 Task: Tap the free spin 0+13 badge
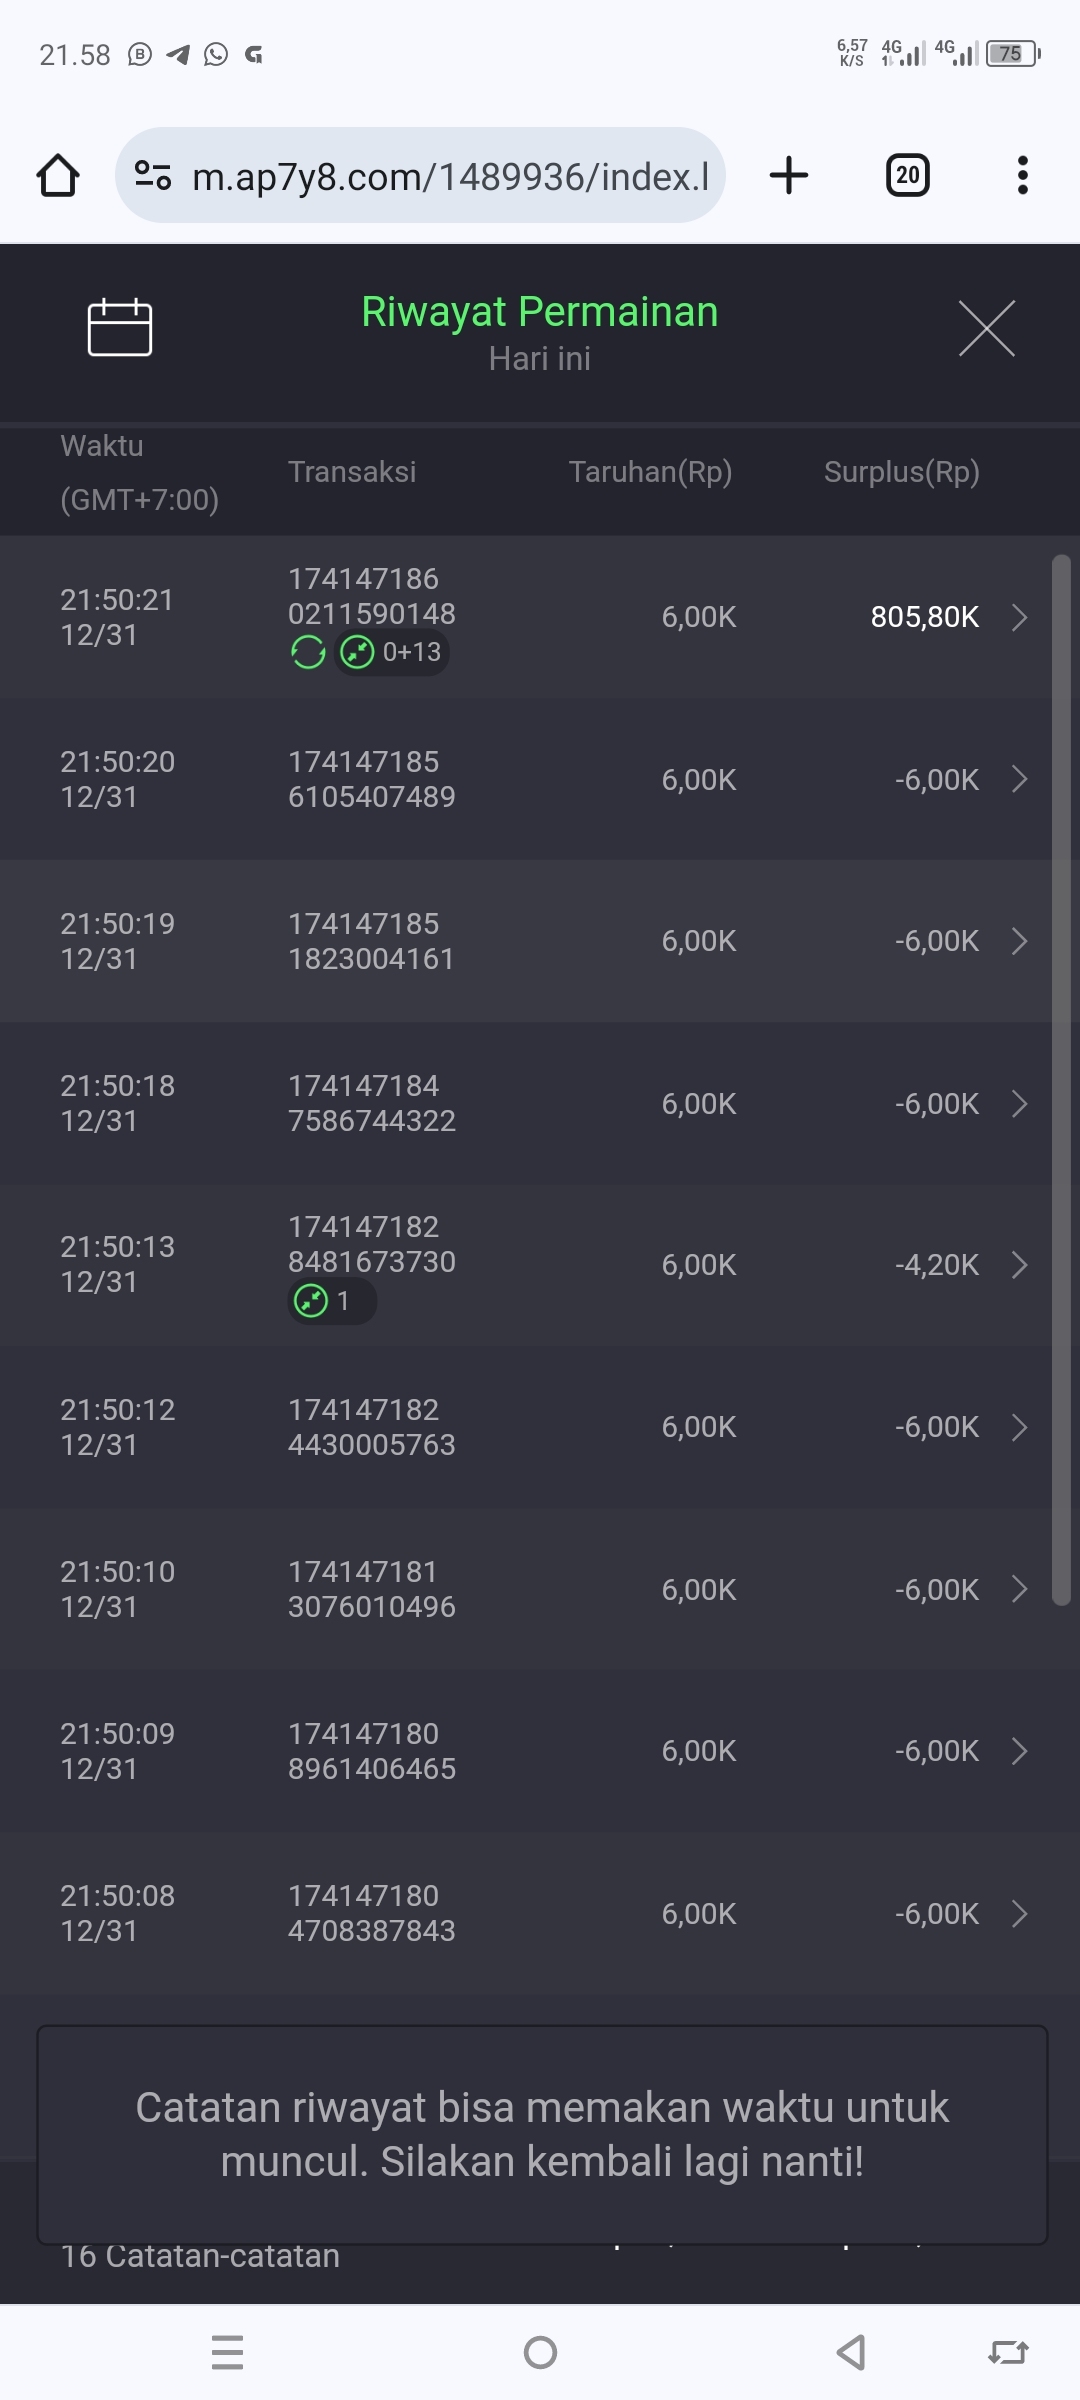coord(392,653)
